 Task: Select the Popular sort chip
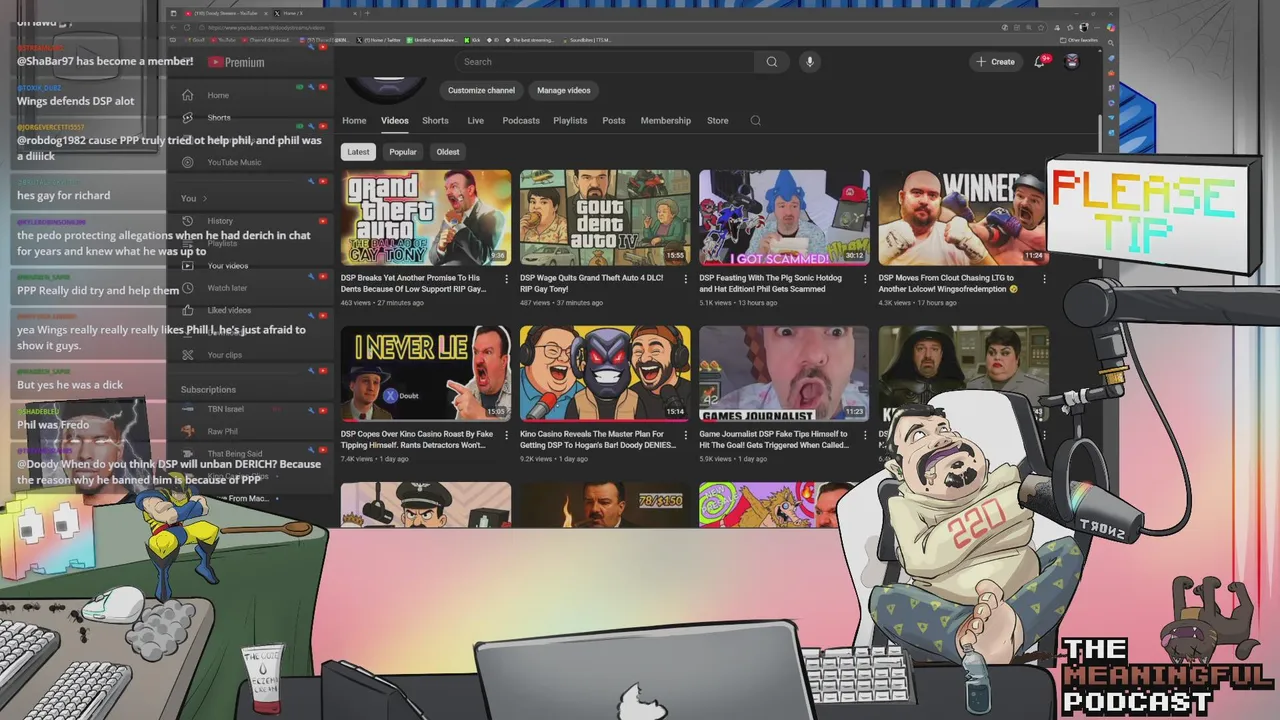[x=403, y=152]
